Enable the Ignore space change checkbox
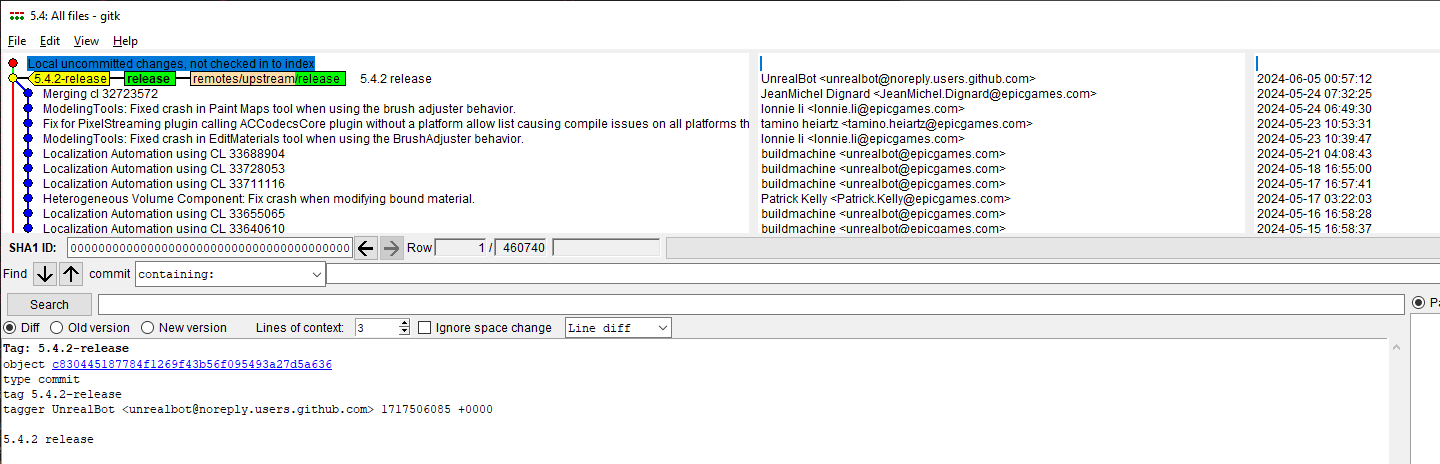 click(425, 328)
